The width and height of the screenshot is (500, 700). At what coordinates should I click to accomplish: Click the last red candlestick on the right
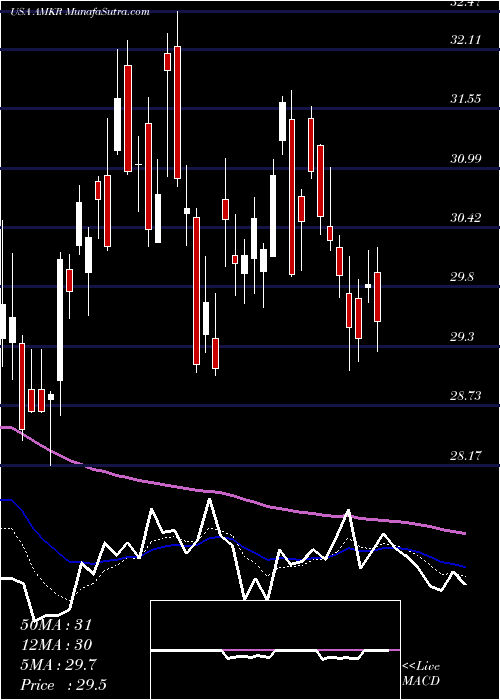coord(377,297)
